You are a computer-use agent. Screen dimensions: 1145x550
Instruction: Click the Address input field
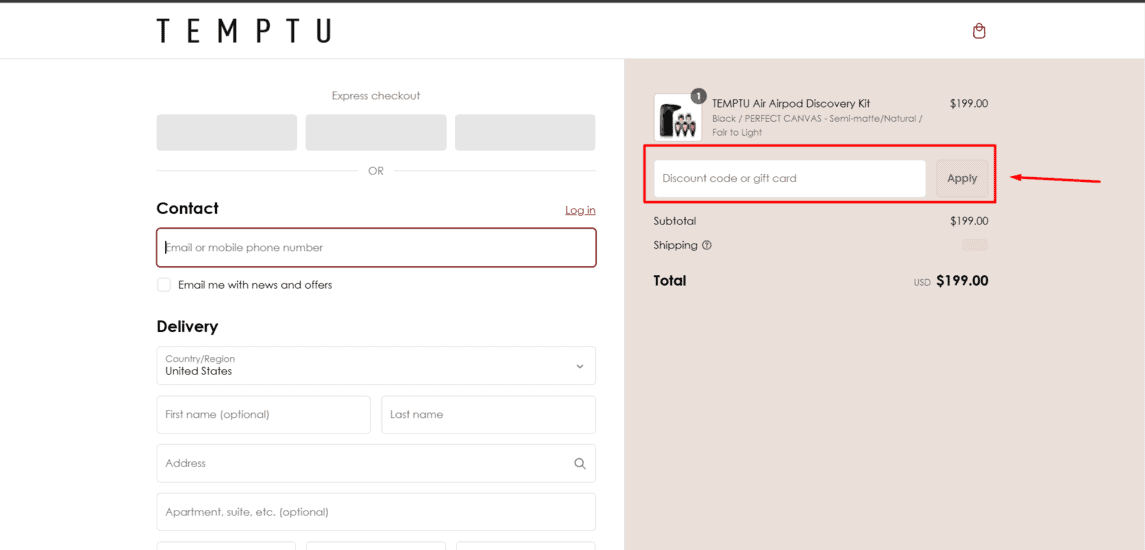(376, 463)
